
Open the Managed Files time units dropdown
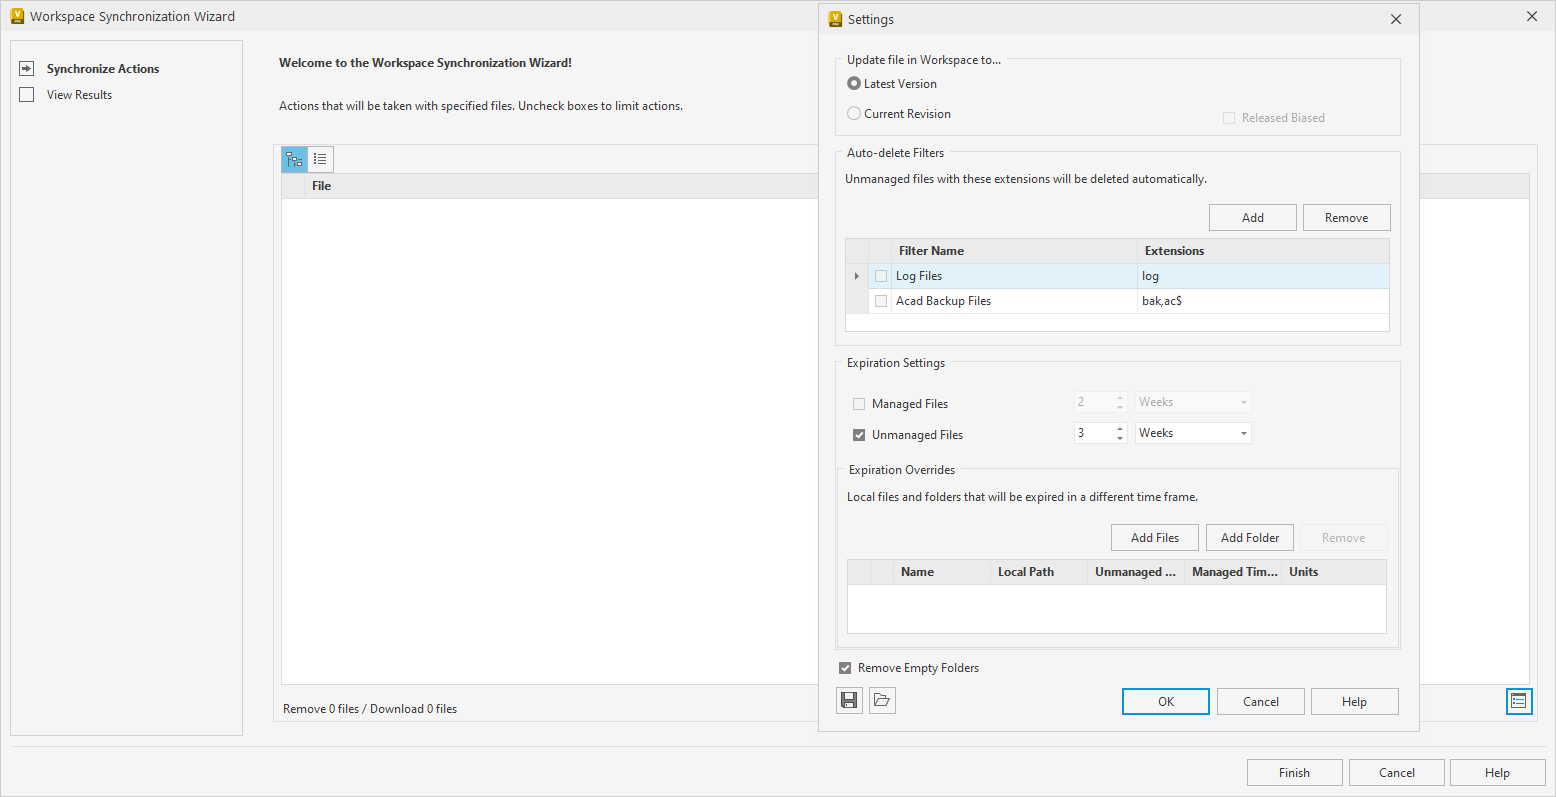[x=1242, y=401]
